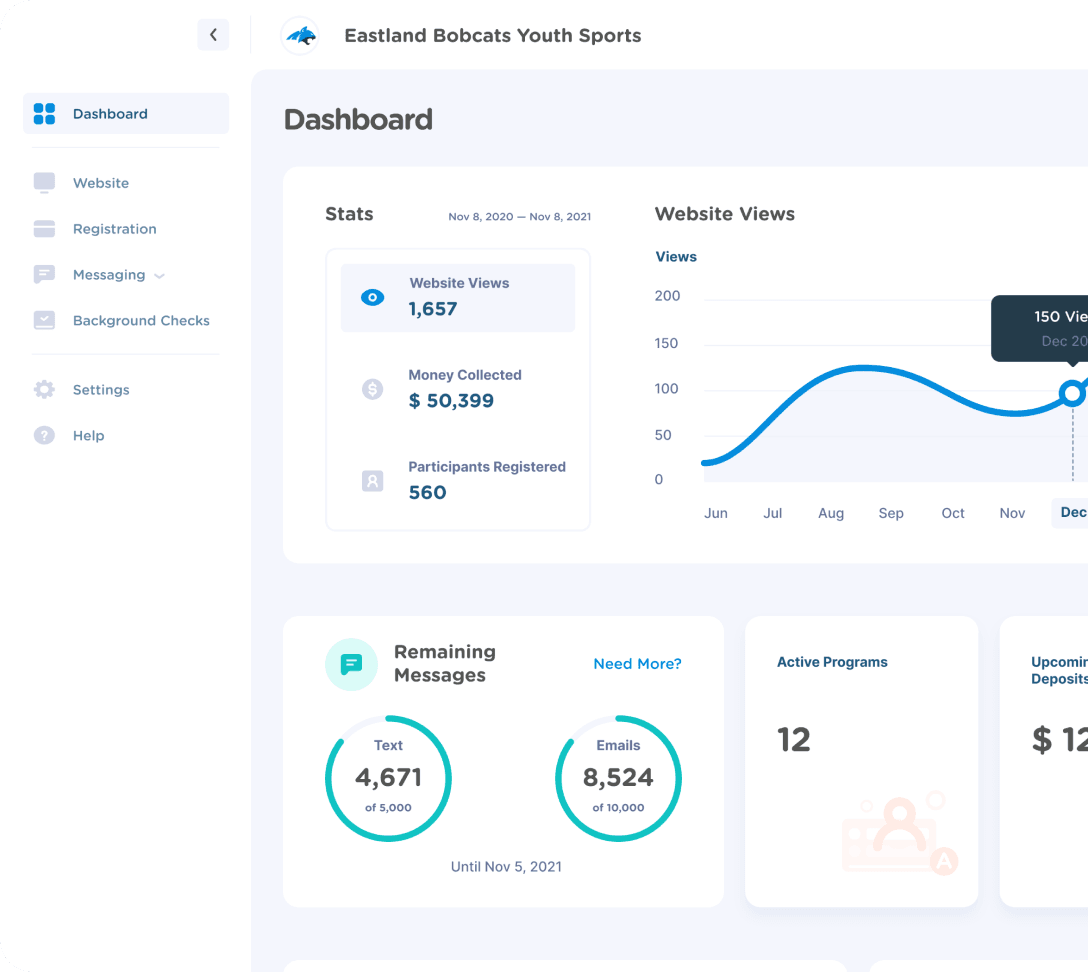
Task: Expand the Messaging menu
Action: pyautogui.click(x=159, y=275)
